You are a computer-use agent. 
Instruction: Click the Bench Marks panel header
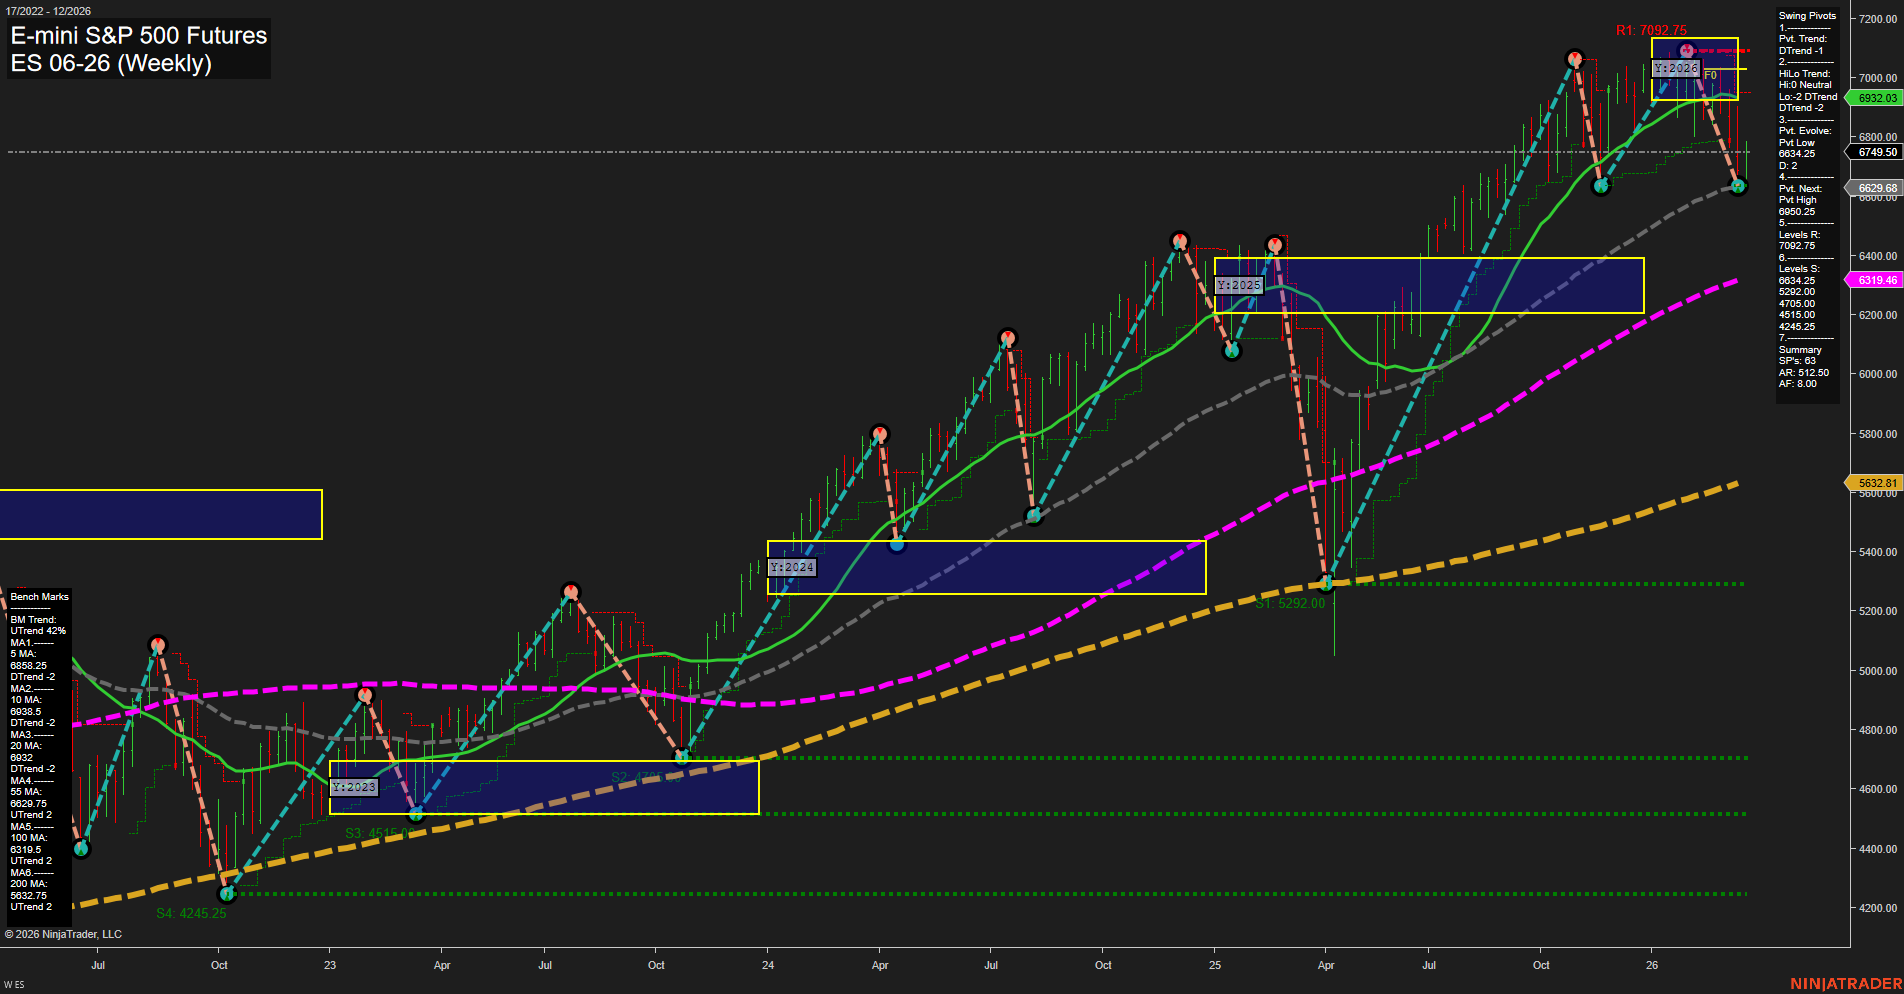point(38,596)
